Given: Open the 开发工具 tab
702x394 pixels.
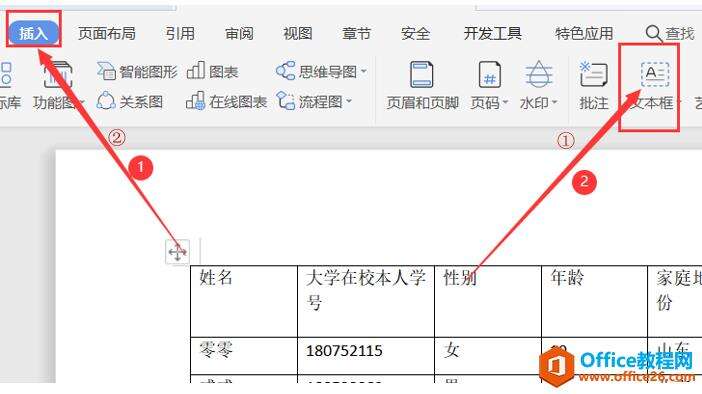Looking at the screenshot, I should 492,34.
